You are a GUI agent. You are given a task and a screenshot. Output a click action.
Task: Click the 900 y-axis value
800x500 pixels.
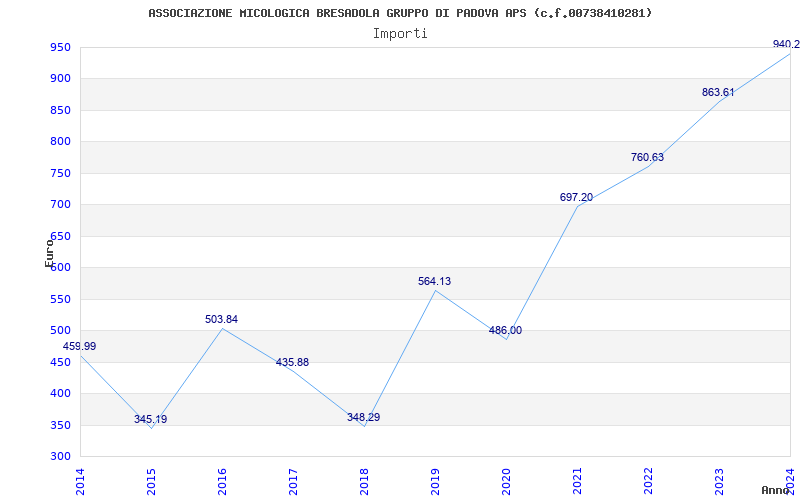tap(60, 79)
